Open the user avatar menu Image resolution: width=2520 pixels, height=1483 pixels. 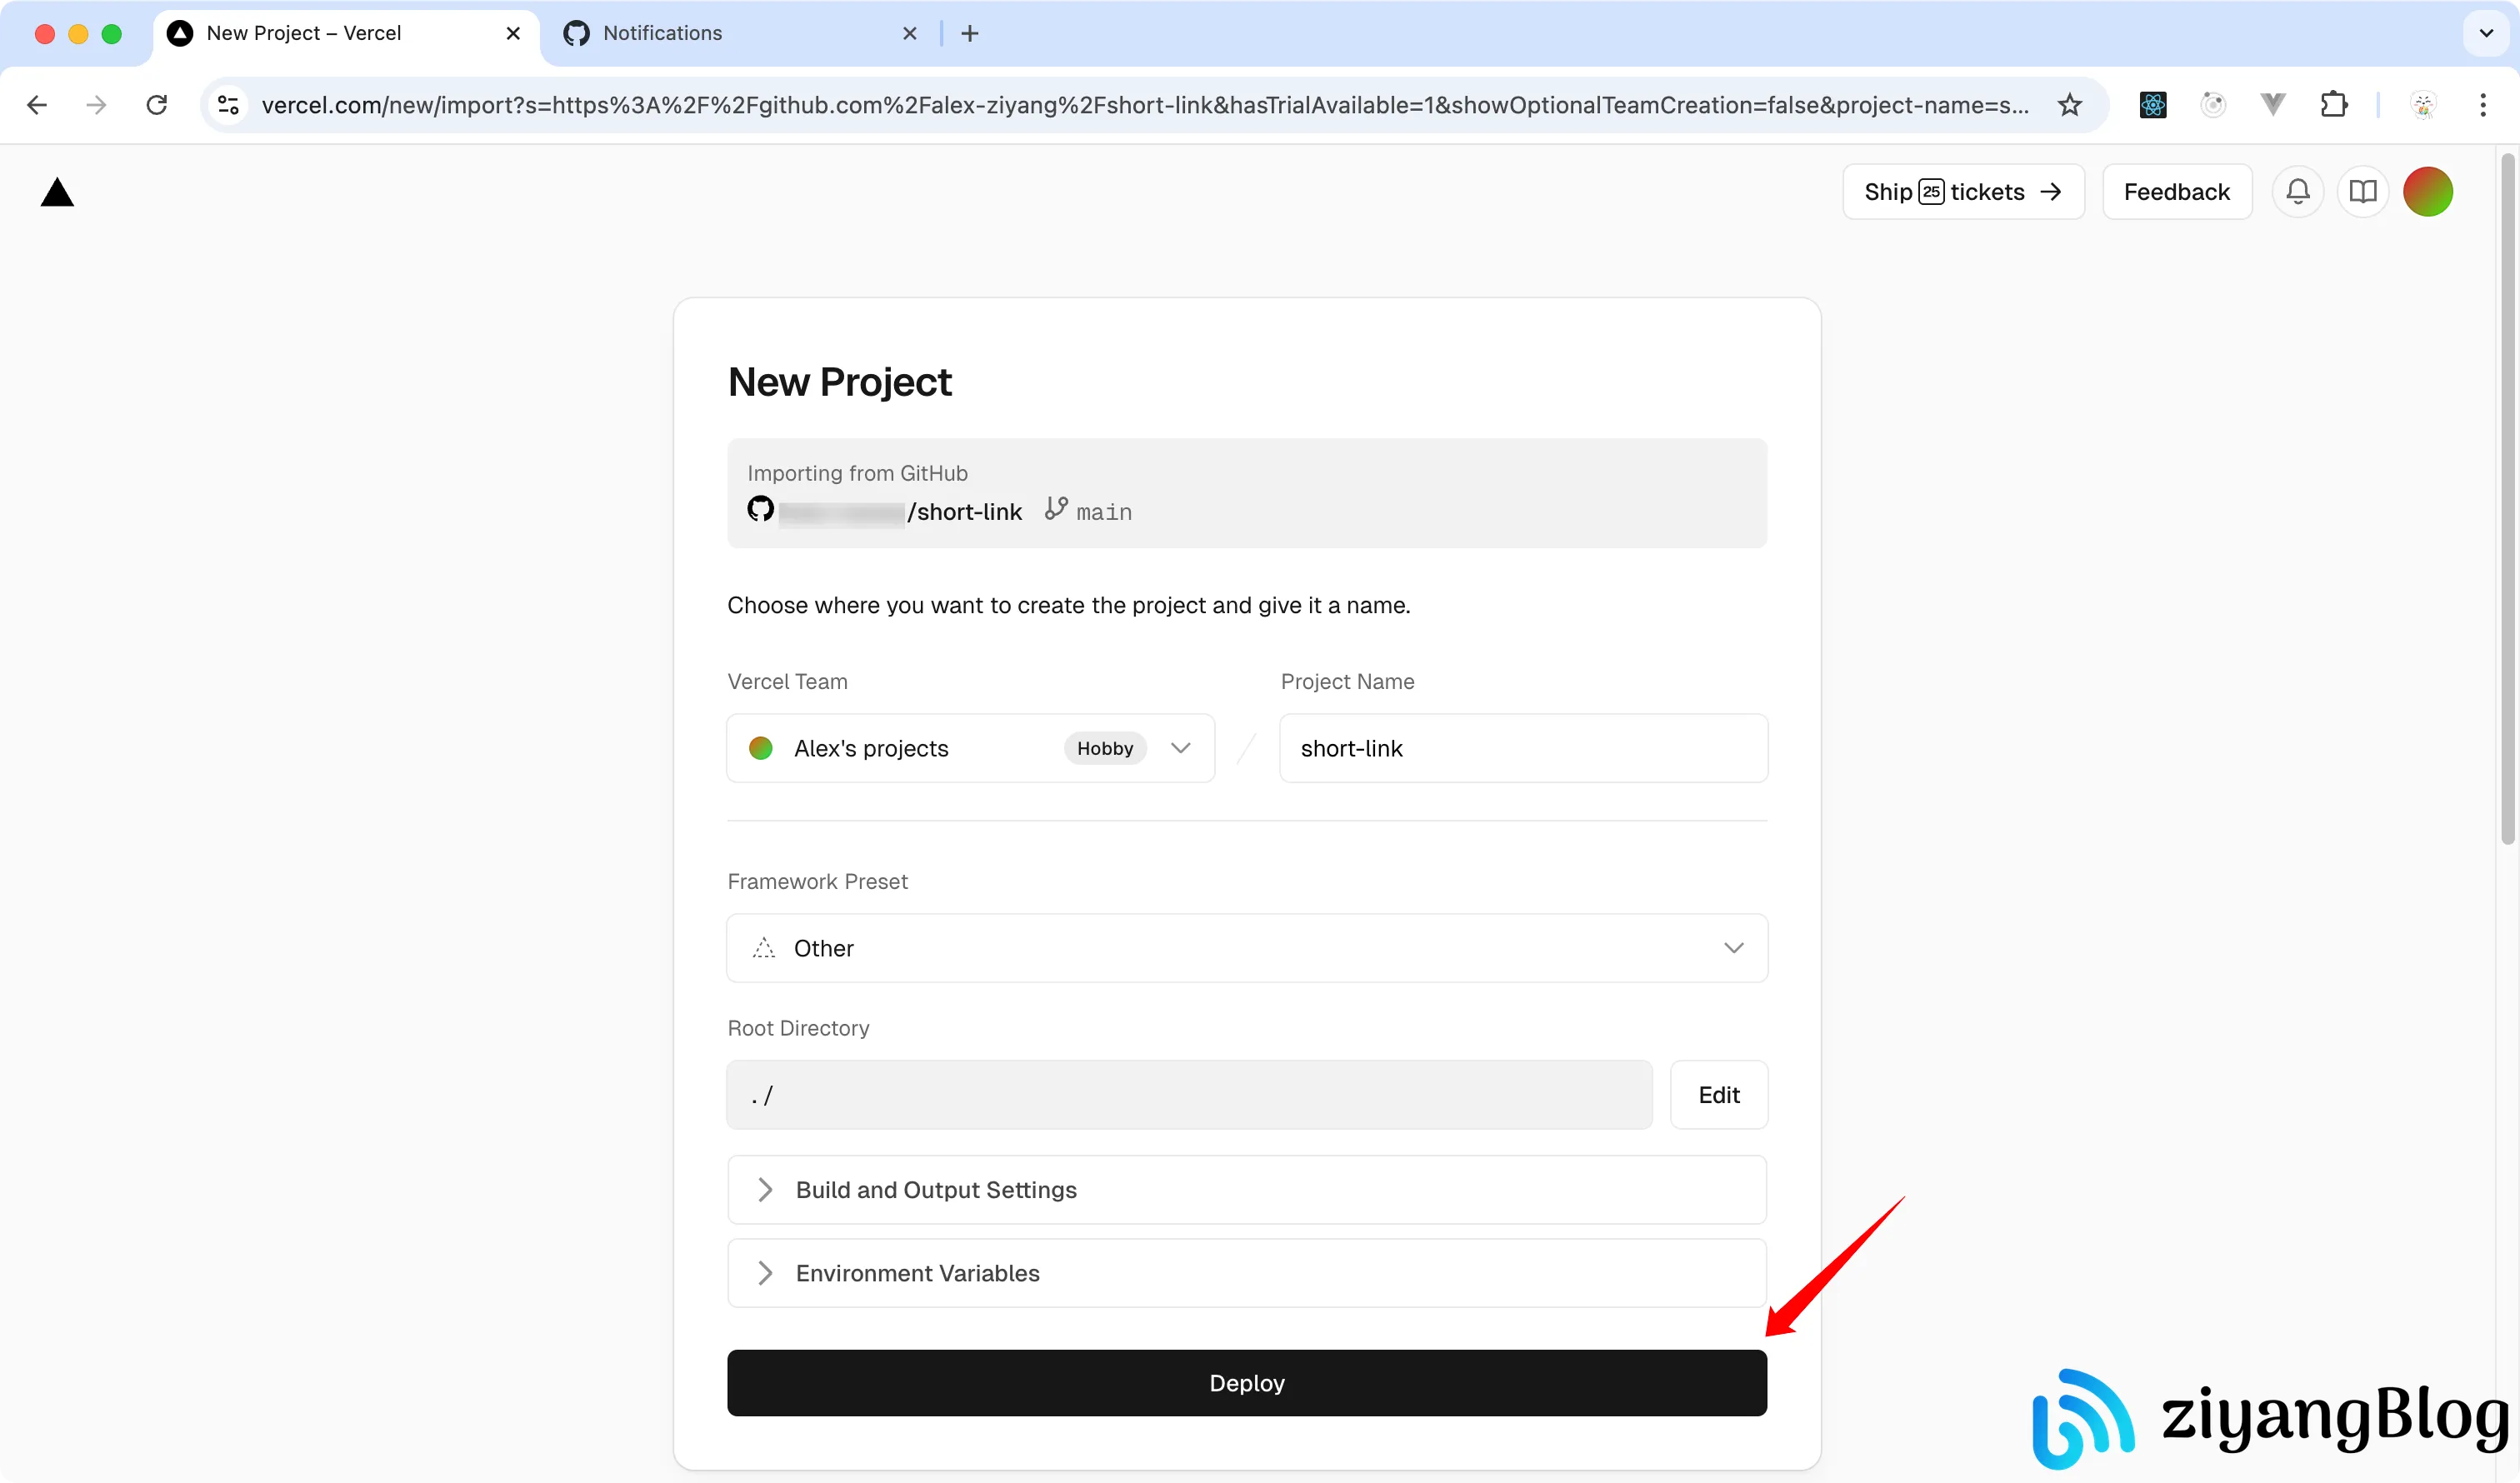[2427, 191]
